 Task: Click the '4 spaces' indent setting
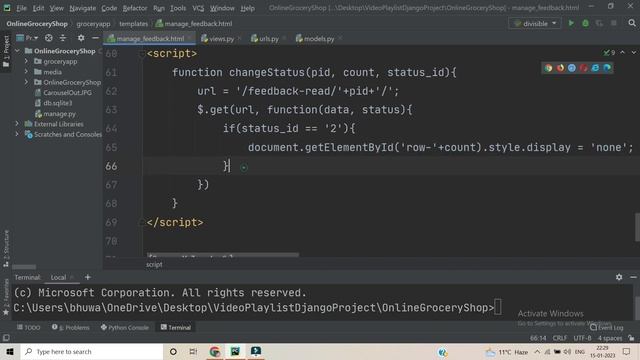click(610, 338)
